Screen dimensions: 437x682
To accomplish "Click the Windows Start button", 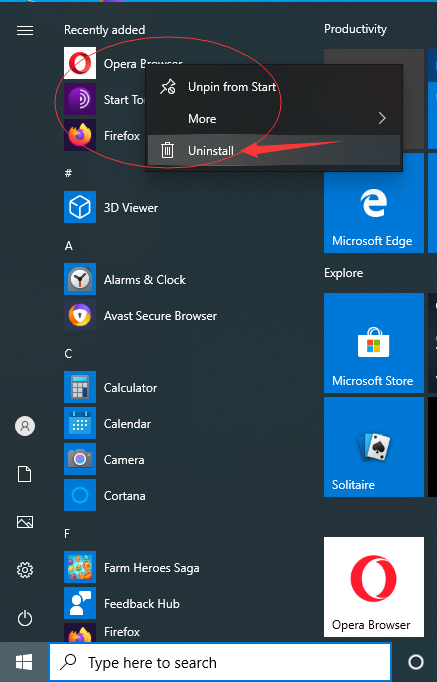I will [x=24, y=662].
